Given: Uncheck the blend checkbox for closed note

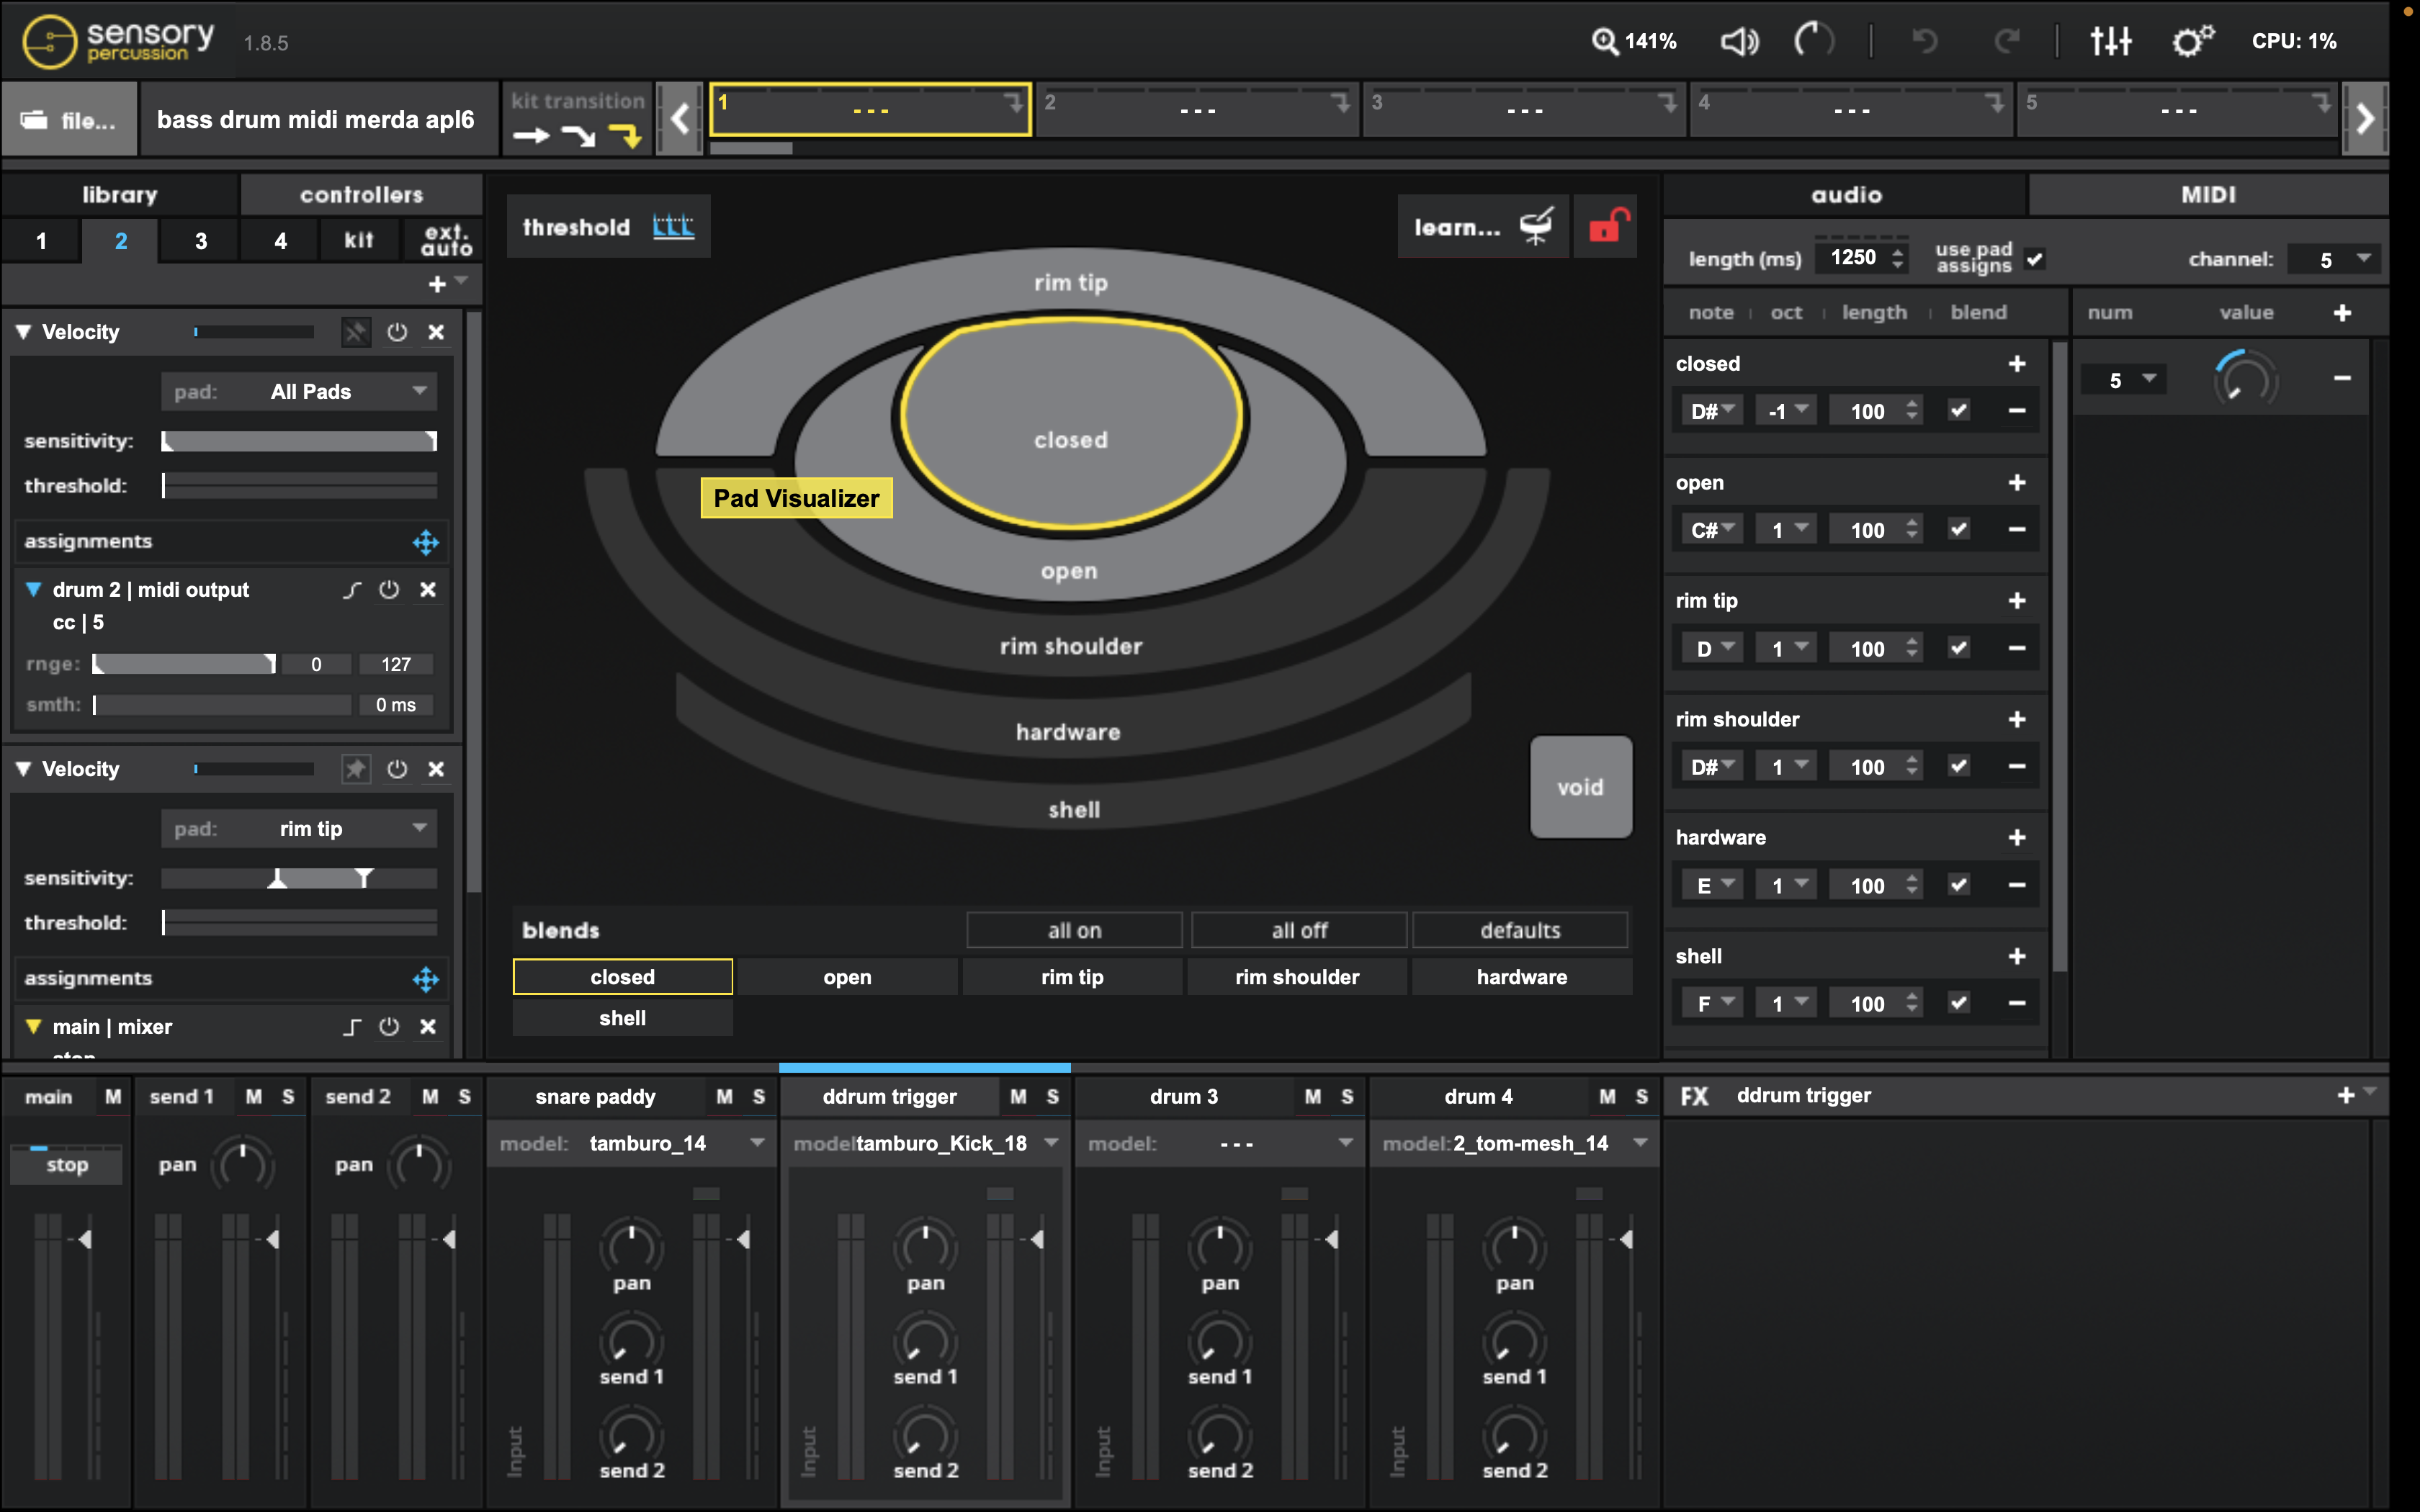Looking at the screenshot, I should (1958, 411).
